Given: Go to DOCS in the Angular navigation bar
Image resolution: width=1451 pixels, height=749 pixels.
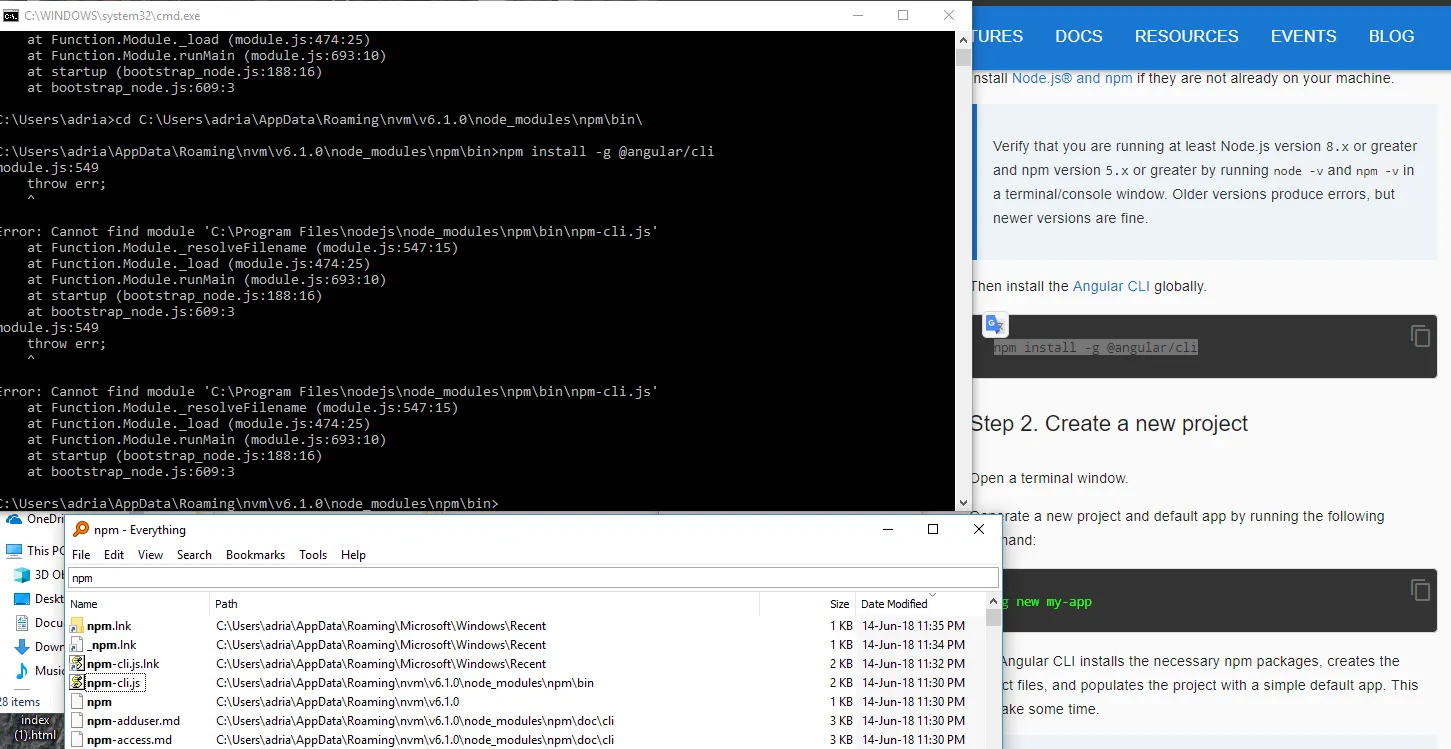Looking at the screenshot, I should (x=1079, y=36).
